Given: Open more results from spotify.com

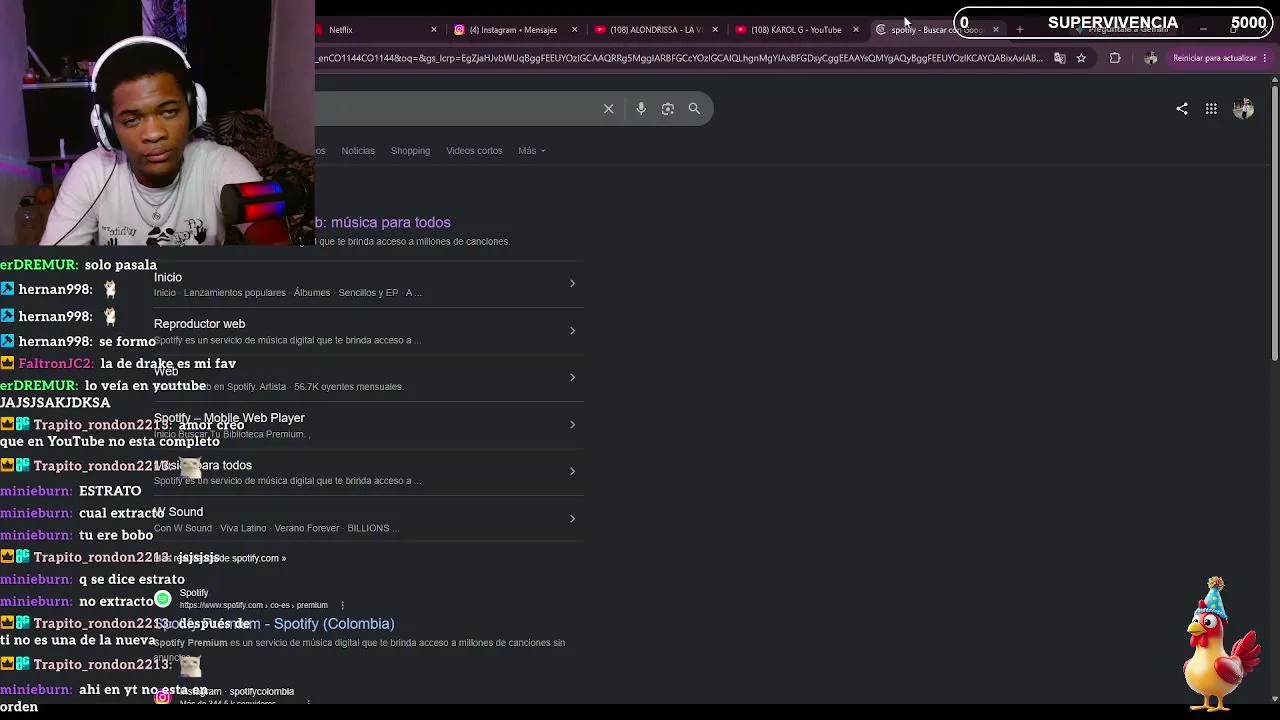Looking at the screenshot, I should [x=220, y=558].
